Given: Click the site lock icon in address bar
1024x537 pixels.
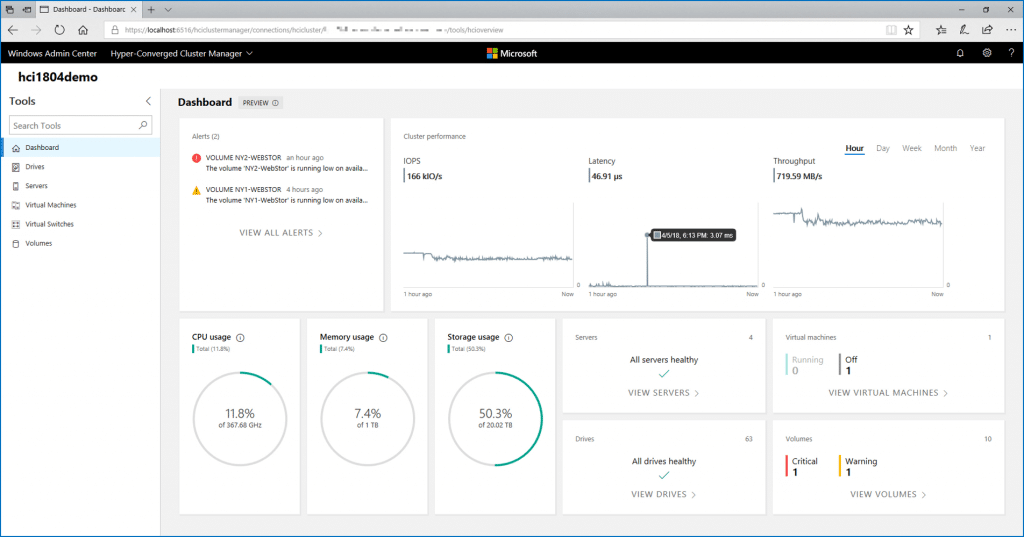Looking at the screenshot, I should pos(115,30).
